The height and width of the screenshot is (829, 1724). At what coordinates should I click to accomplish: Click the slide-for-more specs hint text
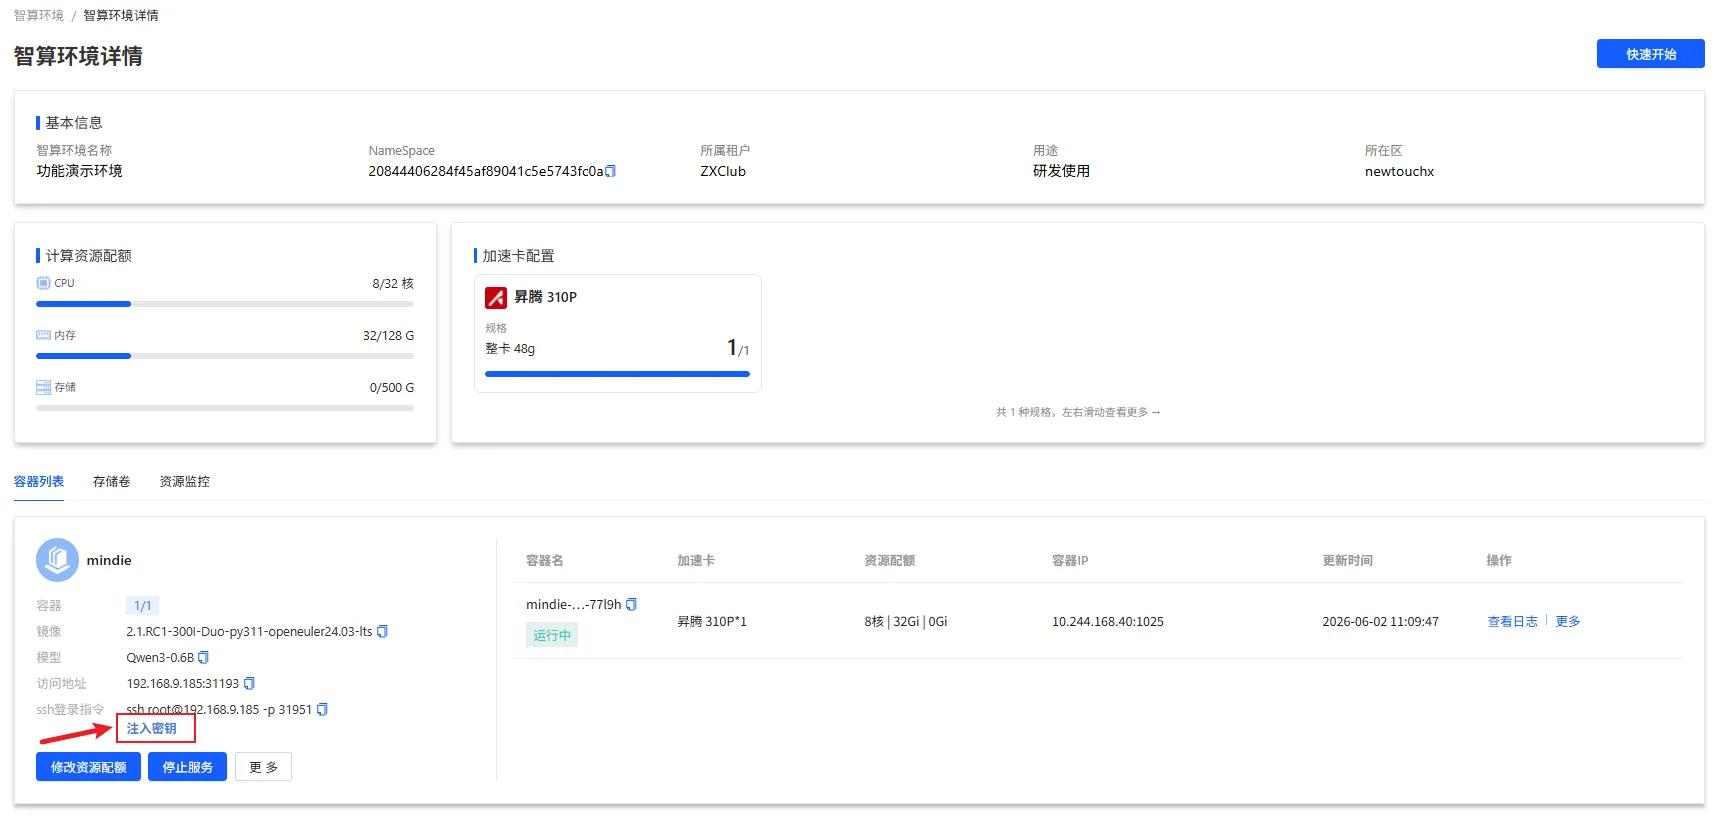1078,412
